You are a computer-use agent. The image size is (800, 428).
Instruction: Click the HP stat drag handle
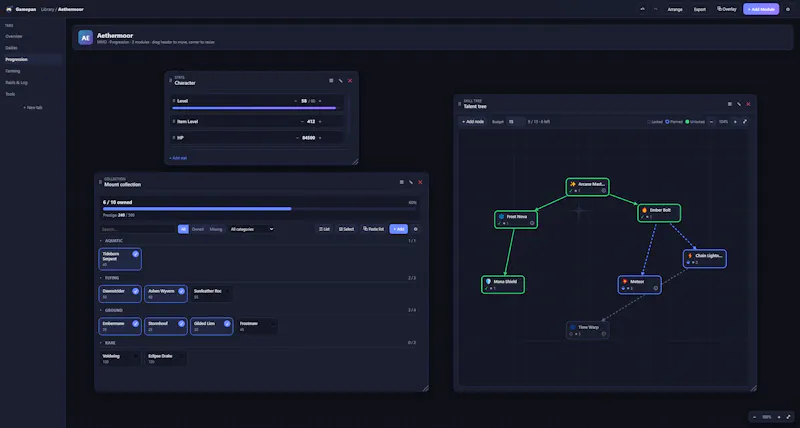click(x=174, y=138)
